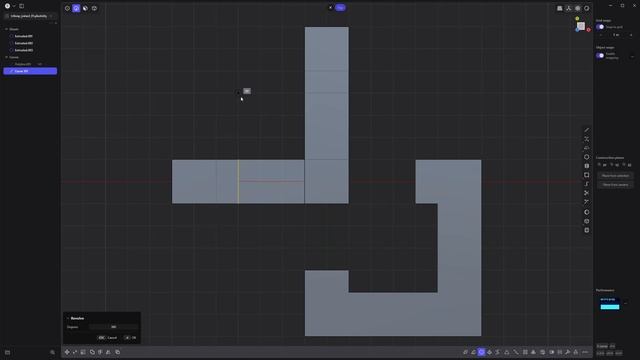This screenshot has width=640, height=360.
Task: Toggle the axes-style icon in viewport display options
Action: [x=569, y=8]
